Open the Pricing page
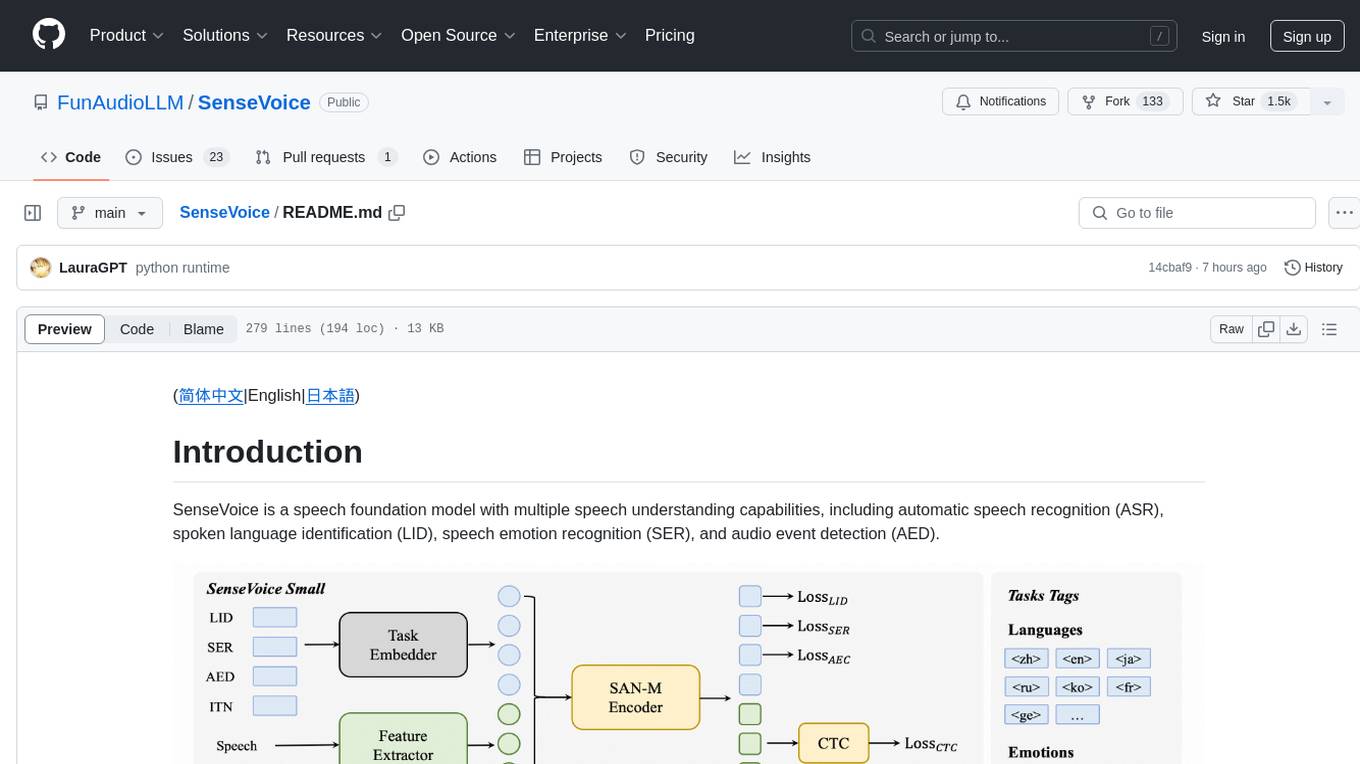 coord(670,35)
